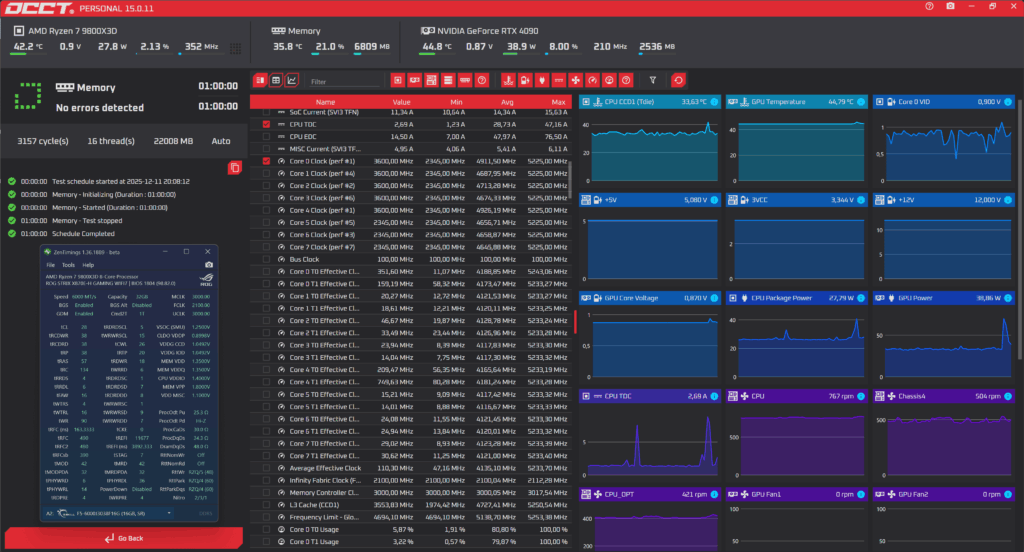
Task: Click the 'Schedule Completed' log entry
Action: tap(83, 234)
